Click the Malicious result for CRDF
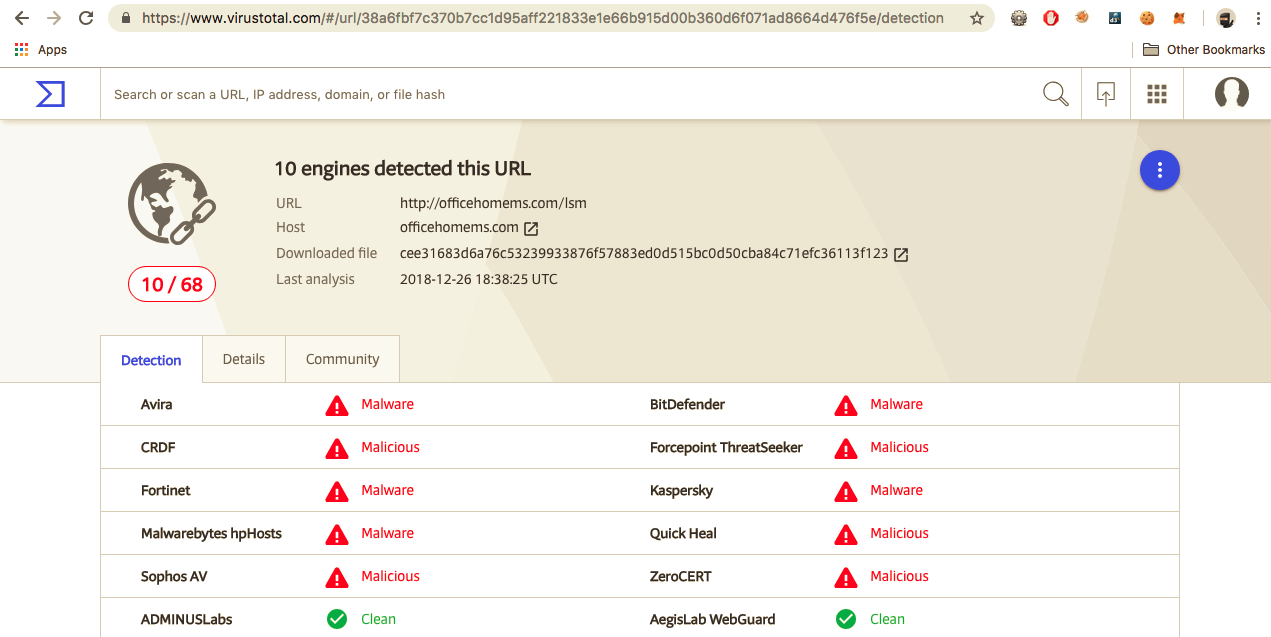The image size is (1271, 637). [x=391, y=448]
